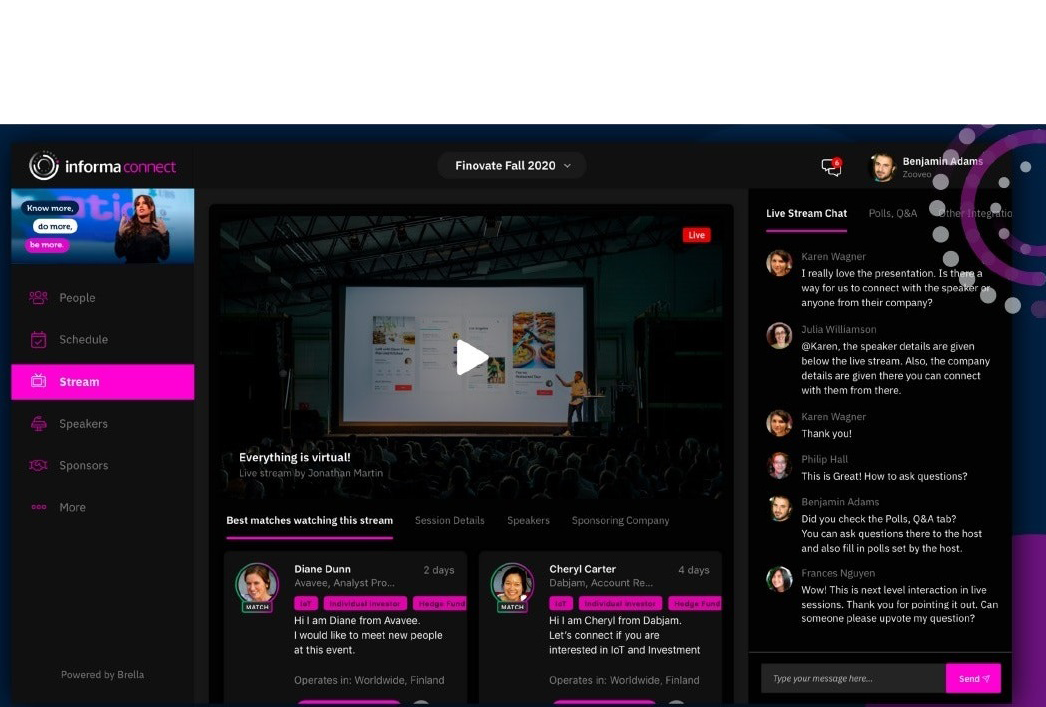This screenshot has width=1046, height=707.
Task: Click the More dots icon
Action: pos(39,508)
